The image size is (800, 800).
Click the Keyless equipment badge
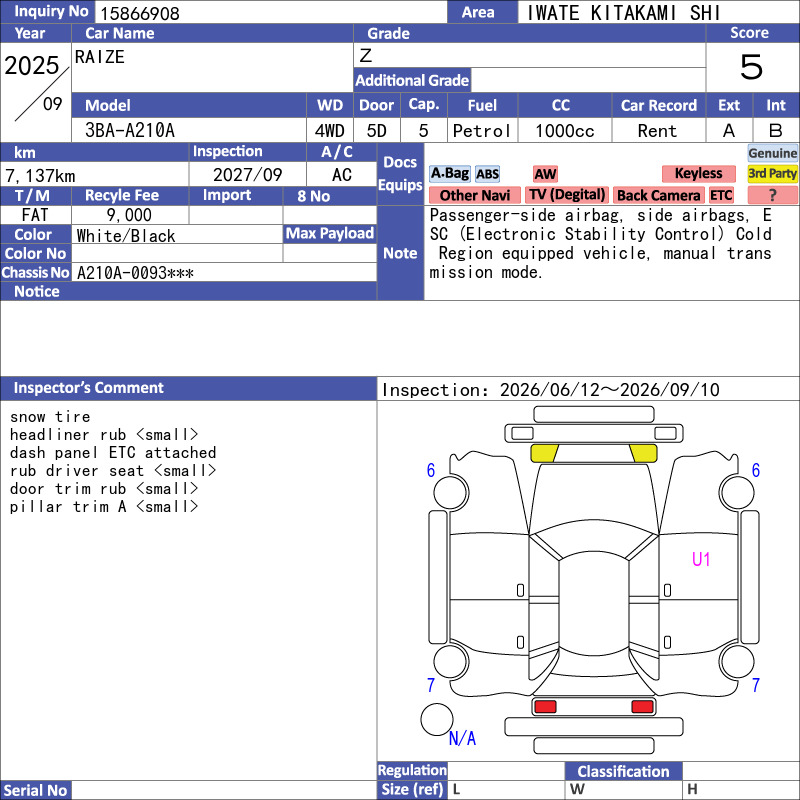tap(698, 173)
